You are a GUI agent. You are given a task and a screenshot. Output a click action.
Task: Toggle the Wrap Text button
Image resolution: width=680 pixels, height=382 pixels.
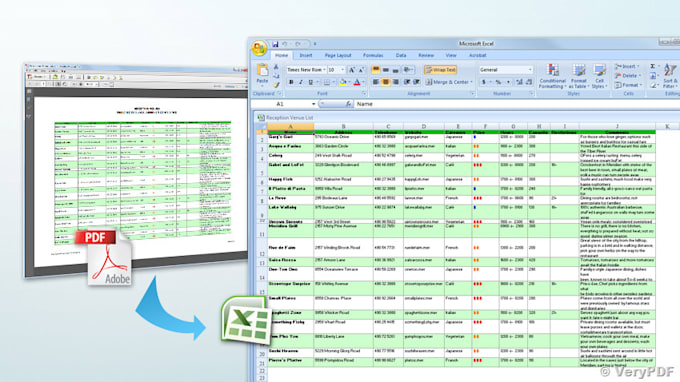440,70
